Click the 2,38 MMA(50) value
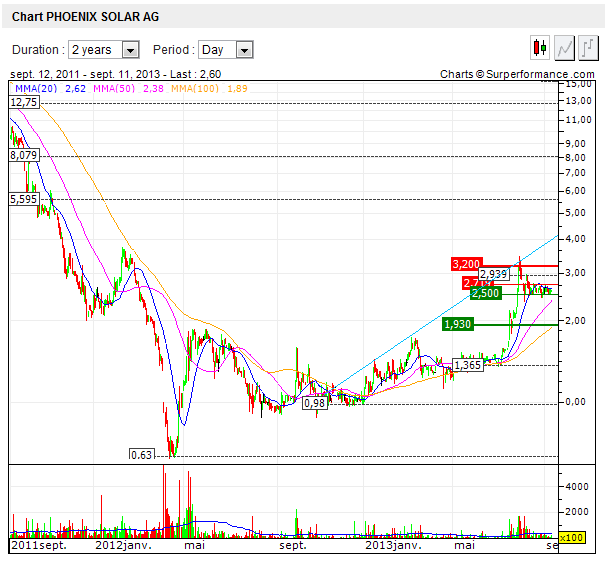605x561 pixels. 153,89
